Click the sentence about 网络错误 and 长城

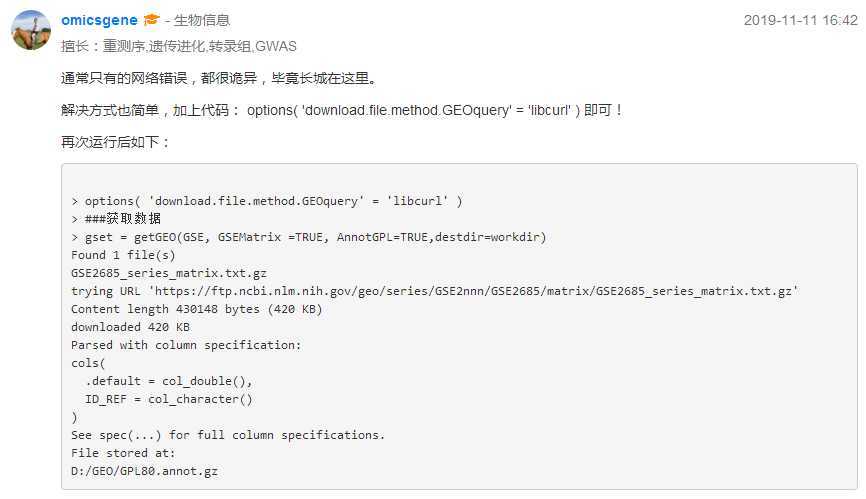coord(220,78)
